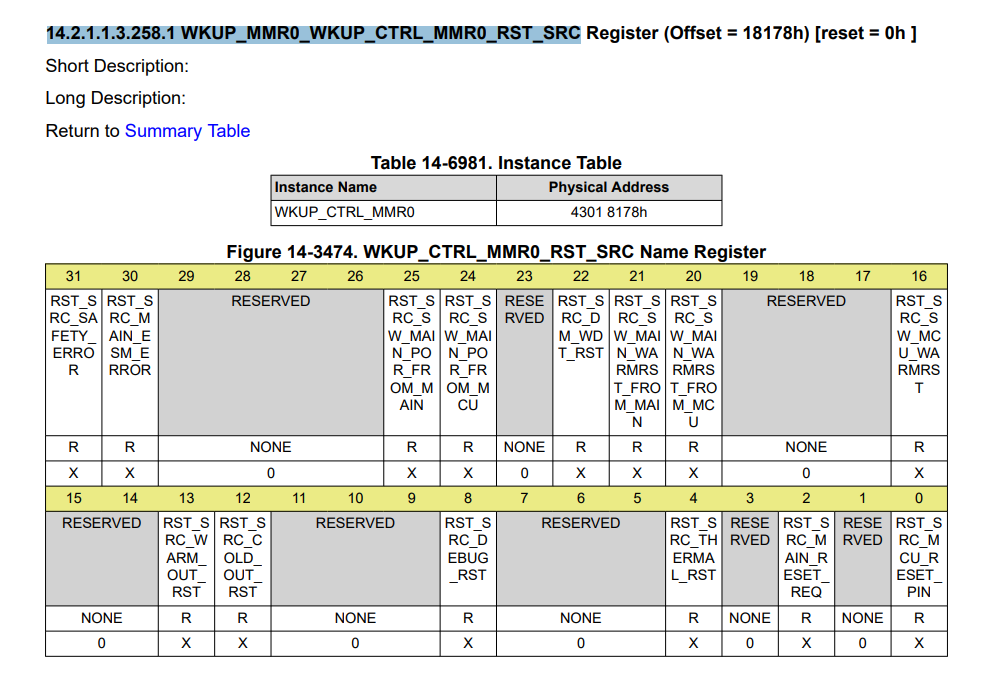Click bit number 13 in the lower header row
The image size is (994, 681).
click(x=186, y=498)
